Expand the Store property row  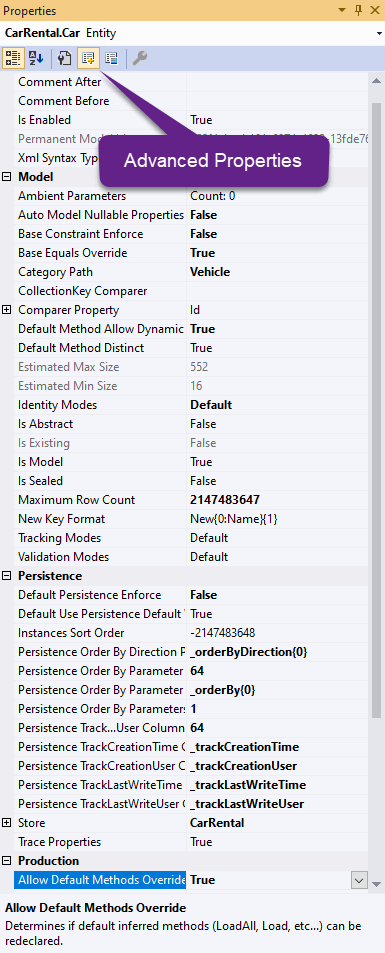tap(7, 823)
